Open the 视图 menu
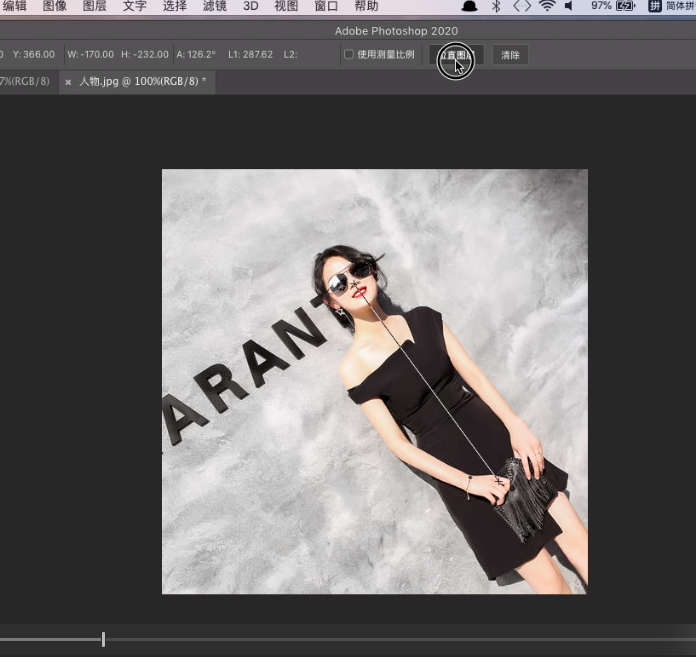This screenshot has width=696, height=657. (x=286, y=6)
